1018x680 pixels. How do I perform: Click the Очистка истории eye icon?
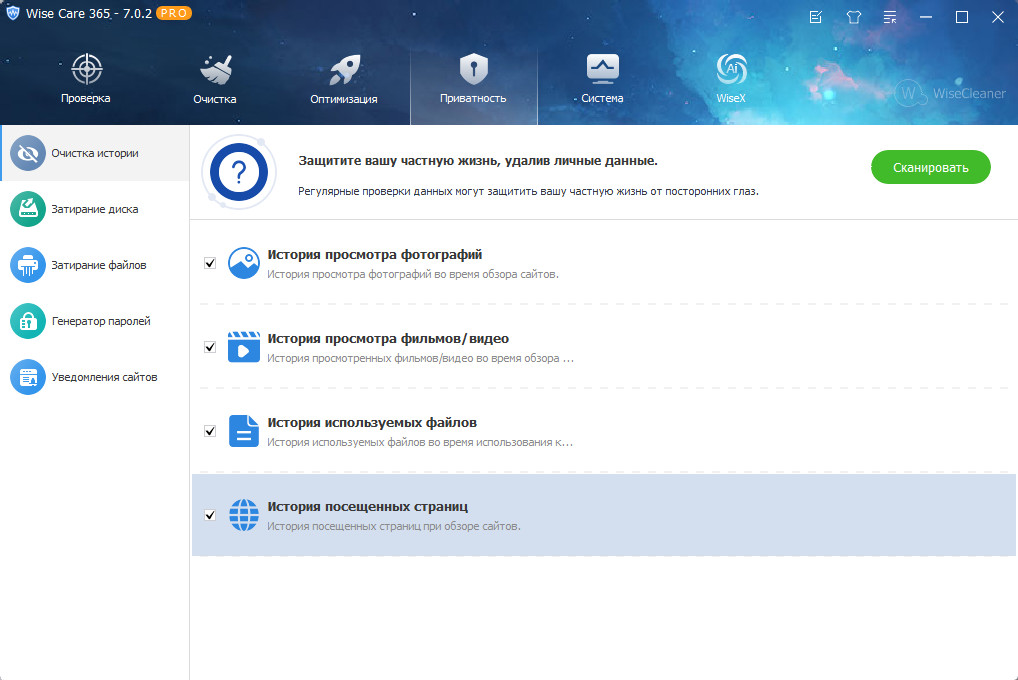point(28,153)
